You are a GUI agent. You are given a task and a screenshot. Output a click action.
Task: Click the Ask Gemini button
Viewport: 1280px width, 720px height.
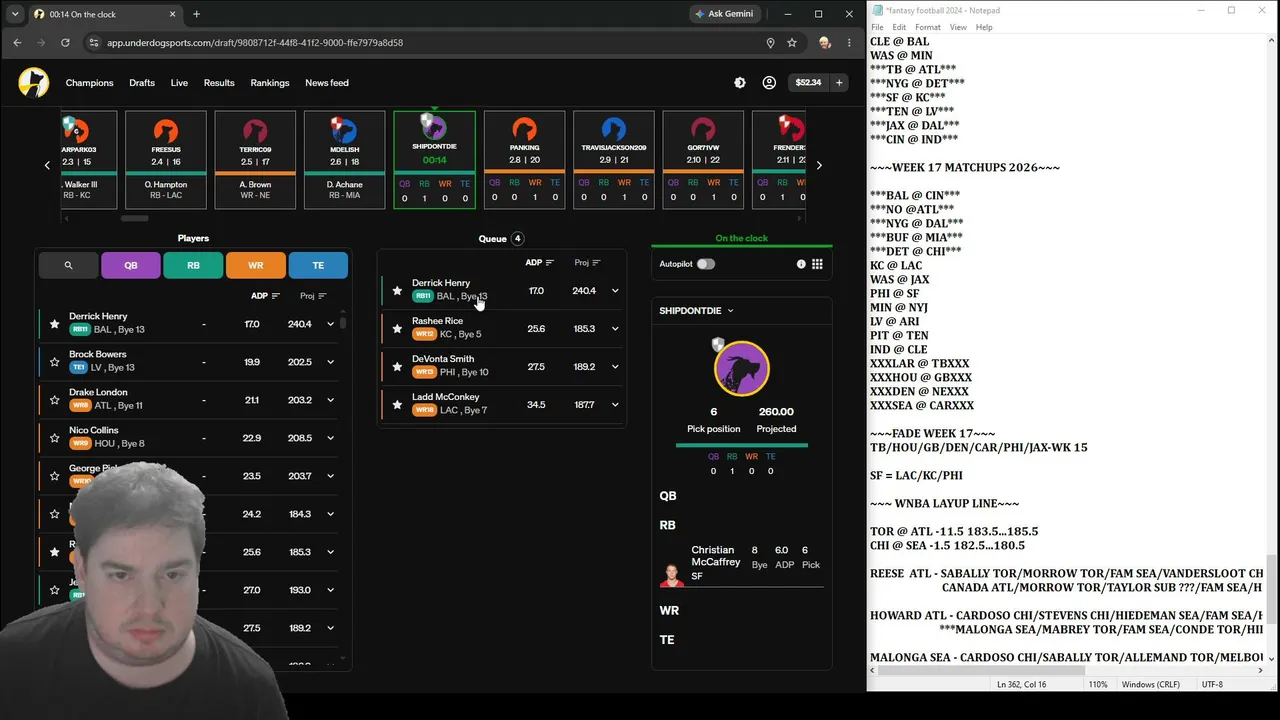coord(726,14)
